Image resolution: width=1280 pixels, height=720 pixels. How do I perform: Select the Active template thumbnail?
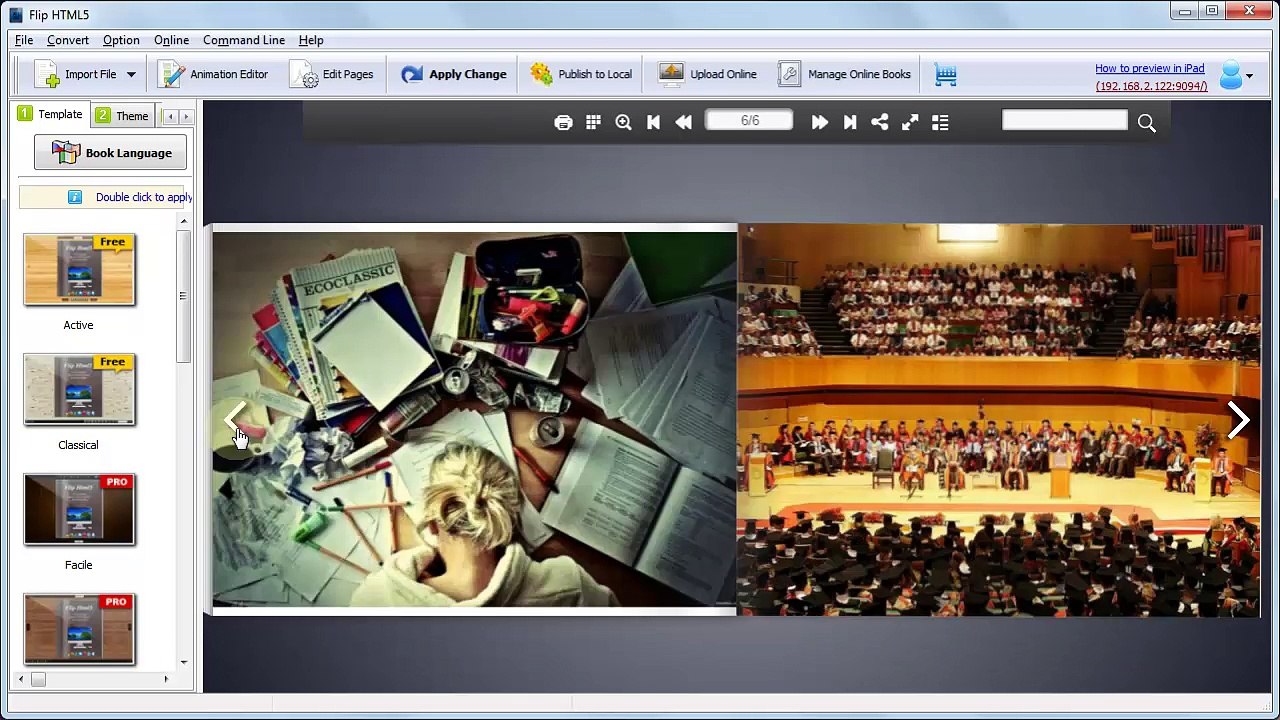pyautogui.click(x=79, y=270)
